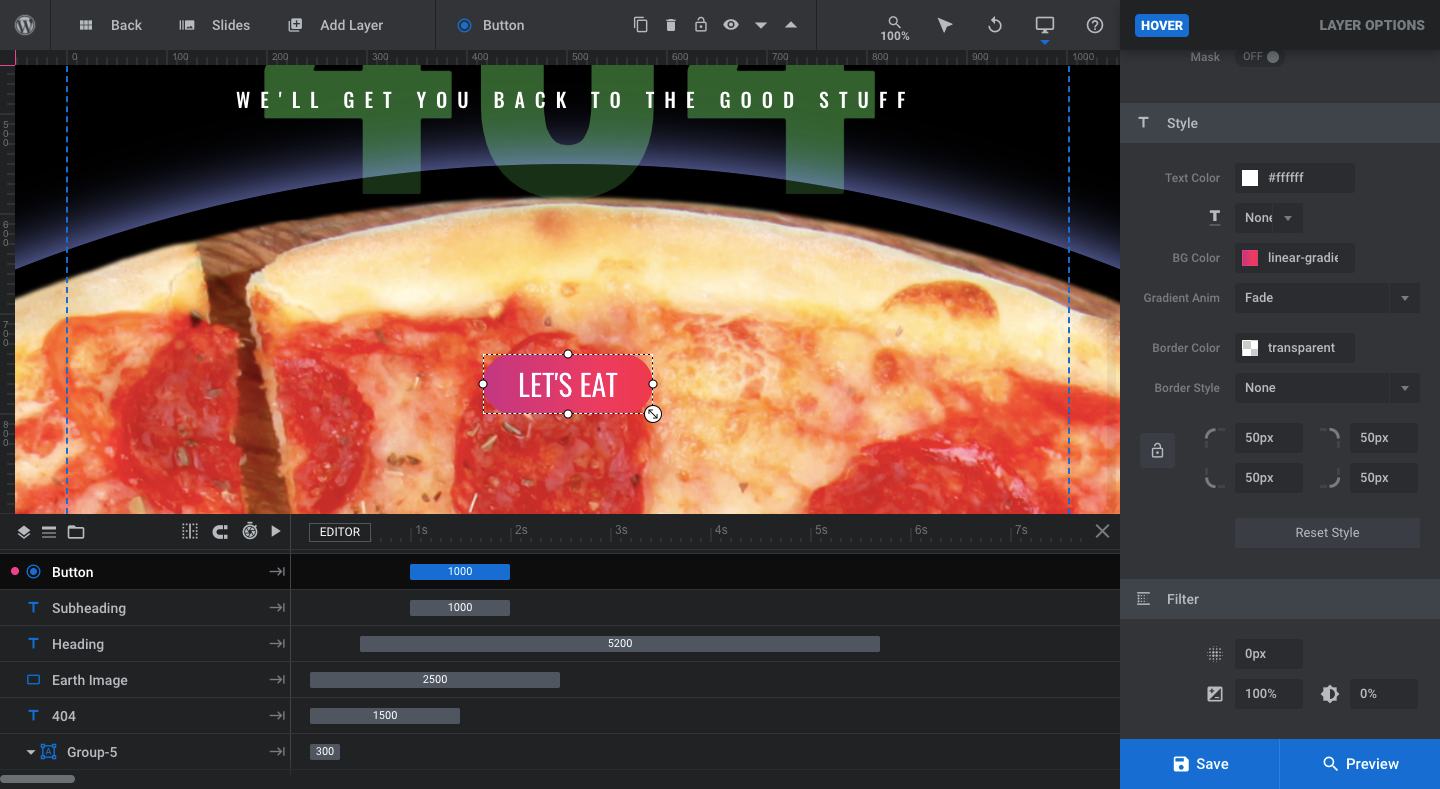1440x789 pixels.
Task: Click the Earth Image 2500 timeline bar
Action: [435, 680]
